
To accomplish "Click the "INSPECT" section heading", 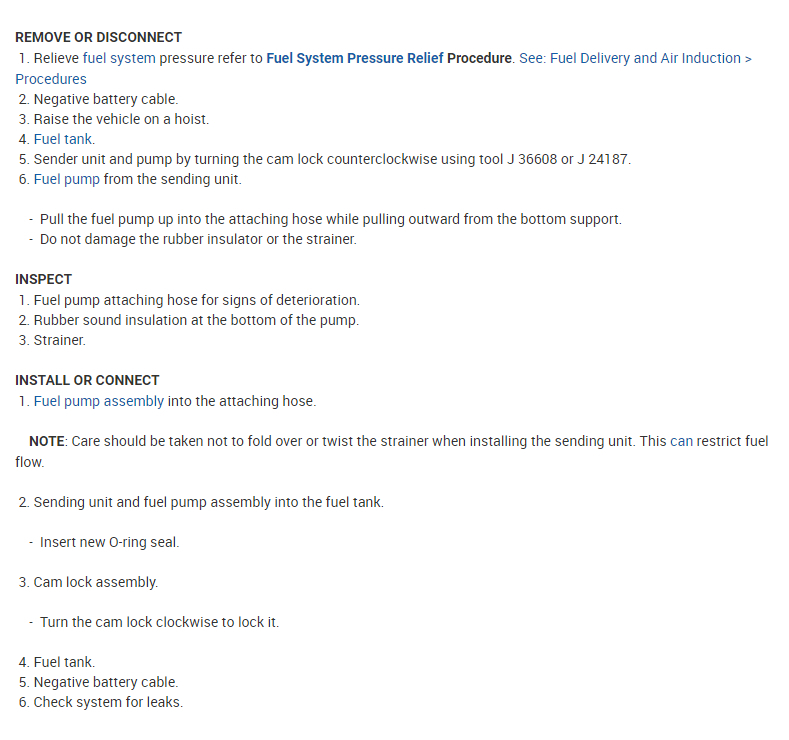I will coord(43,279).
